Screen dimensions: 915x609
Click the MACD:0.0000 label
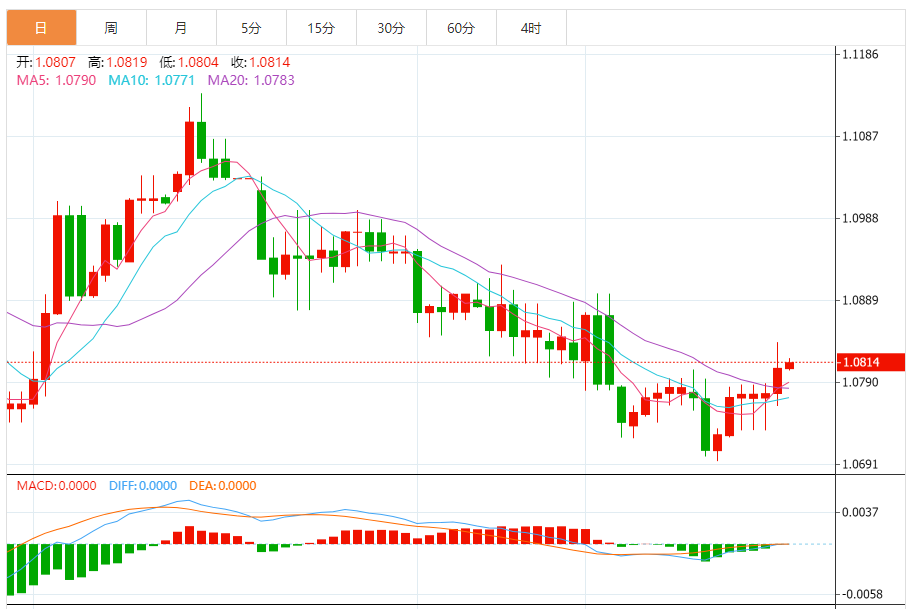pos(57,486)
